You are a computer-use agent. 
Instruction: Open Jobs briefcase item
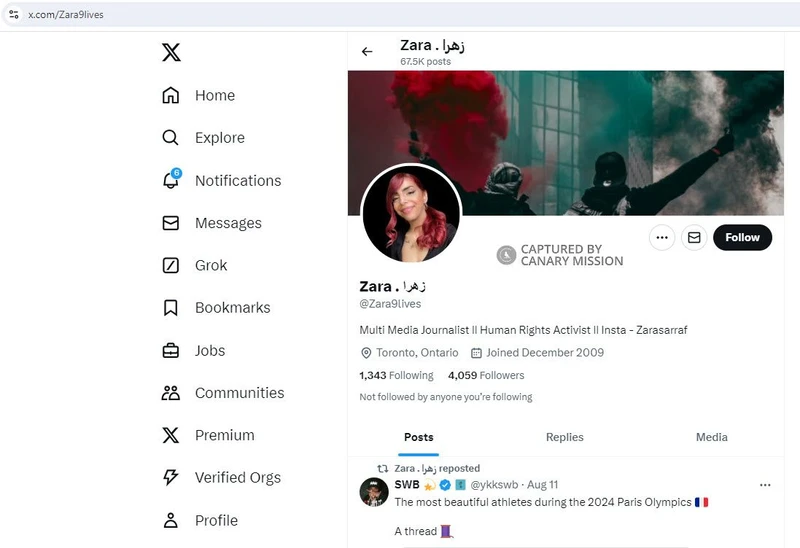[193, 351]
